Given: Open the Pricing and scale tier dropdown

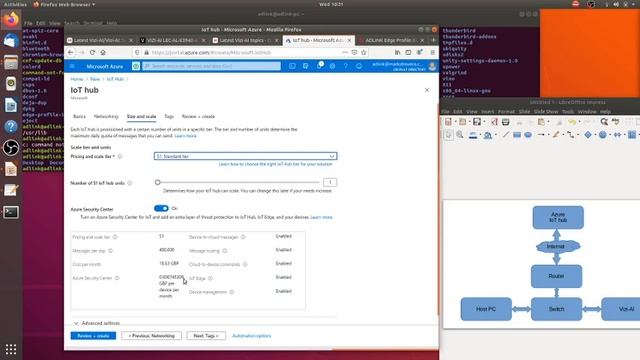Looking at the screenshot, I should pos(245,156).
